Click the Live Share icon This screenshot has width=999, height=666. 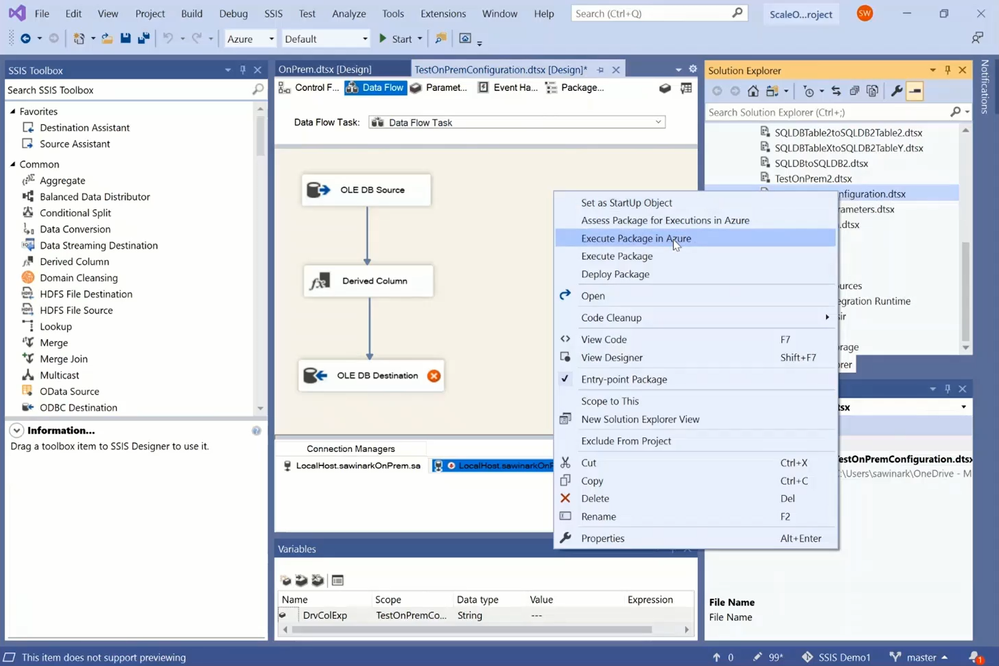click(x=977, y=38)
